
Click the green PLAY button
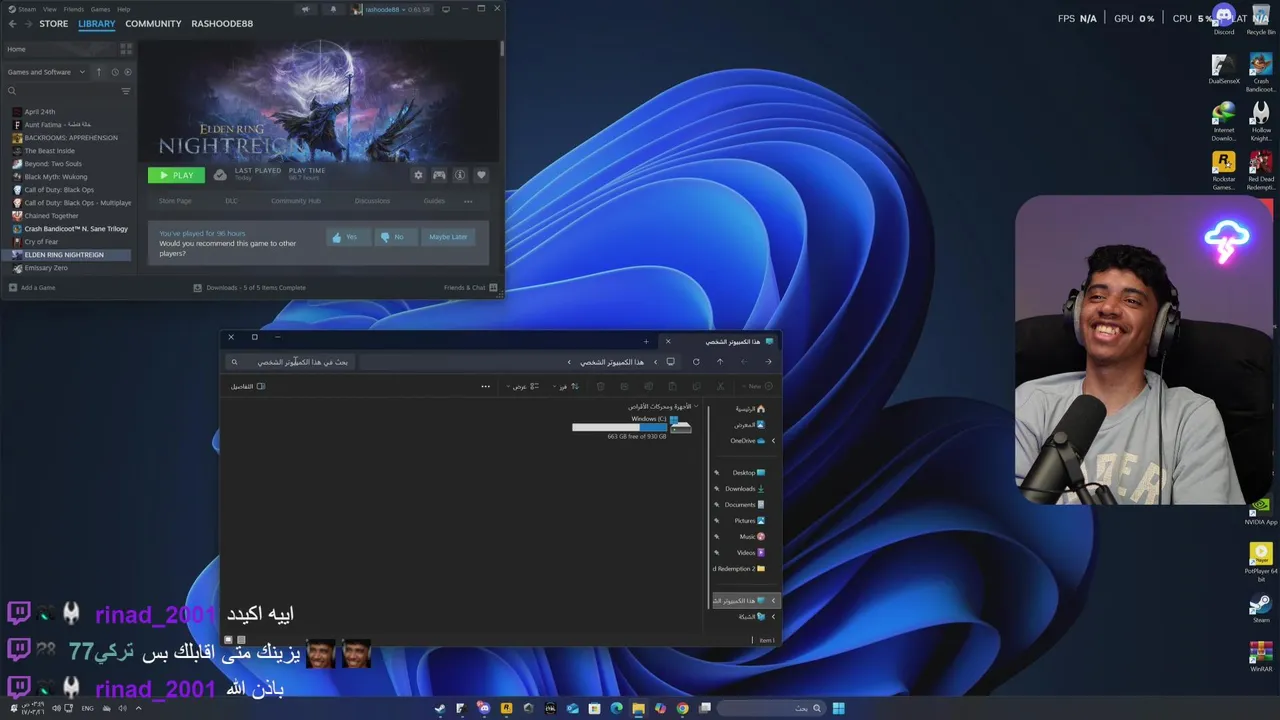(176, 175)
